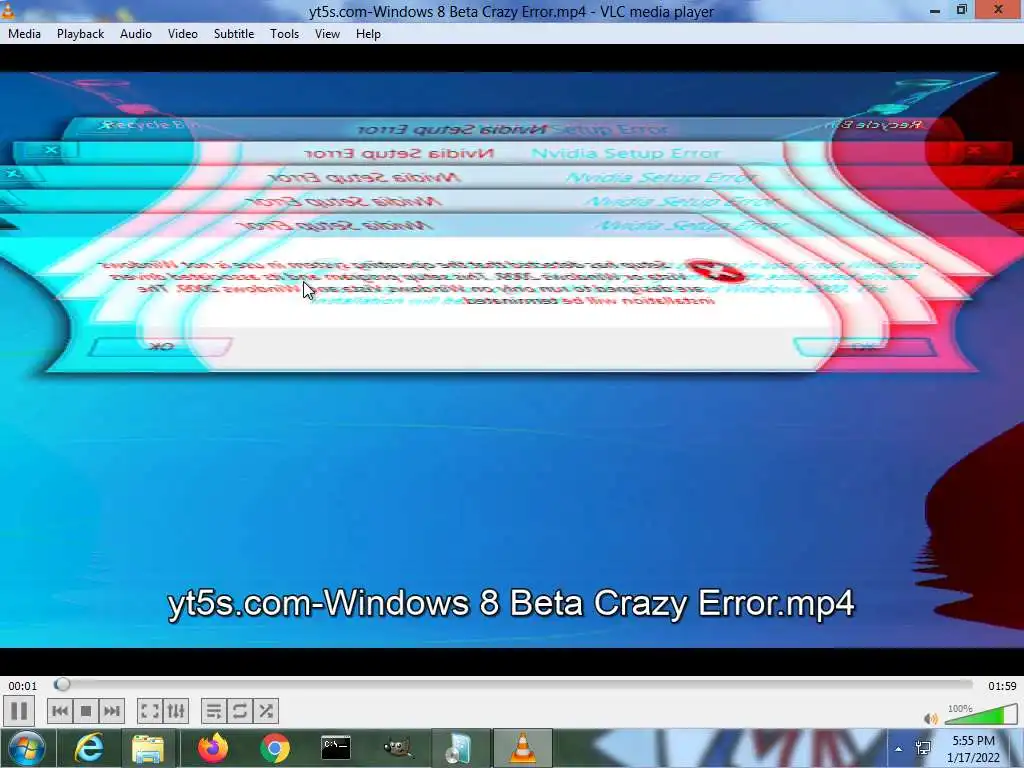Toggle random shuffle playback
The height and width of the screenshot is (768, 1024).
point(266,711)
